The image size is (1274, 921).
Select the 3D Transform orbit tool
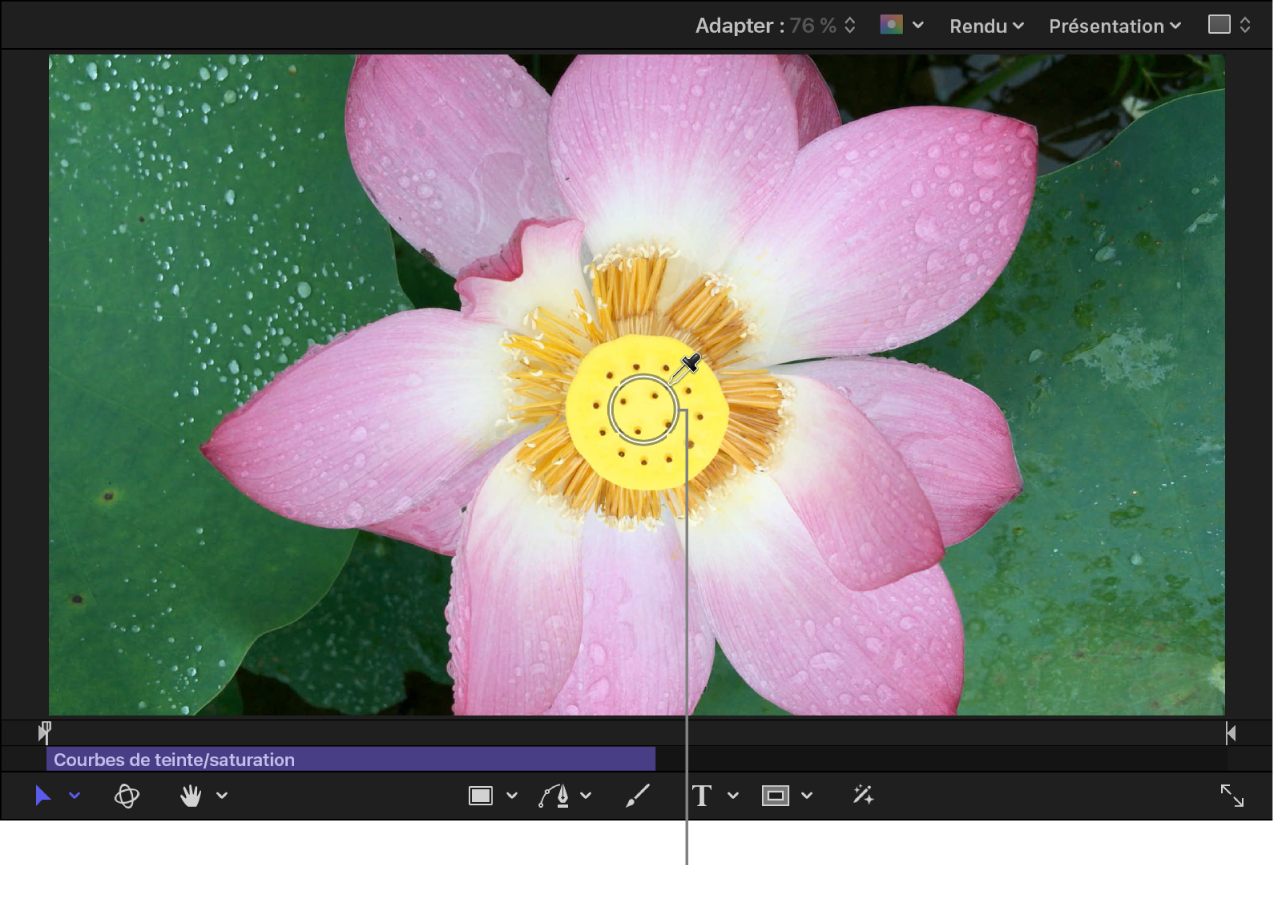pos(126,796)
